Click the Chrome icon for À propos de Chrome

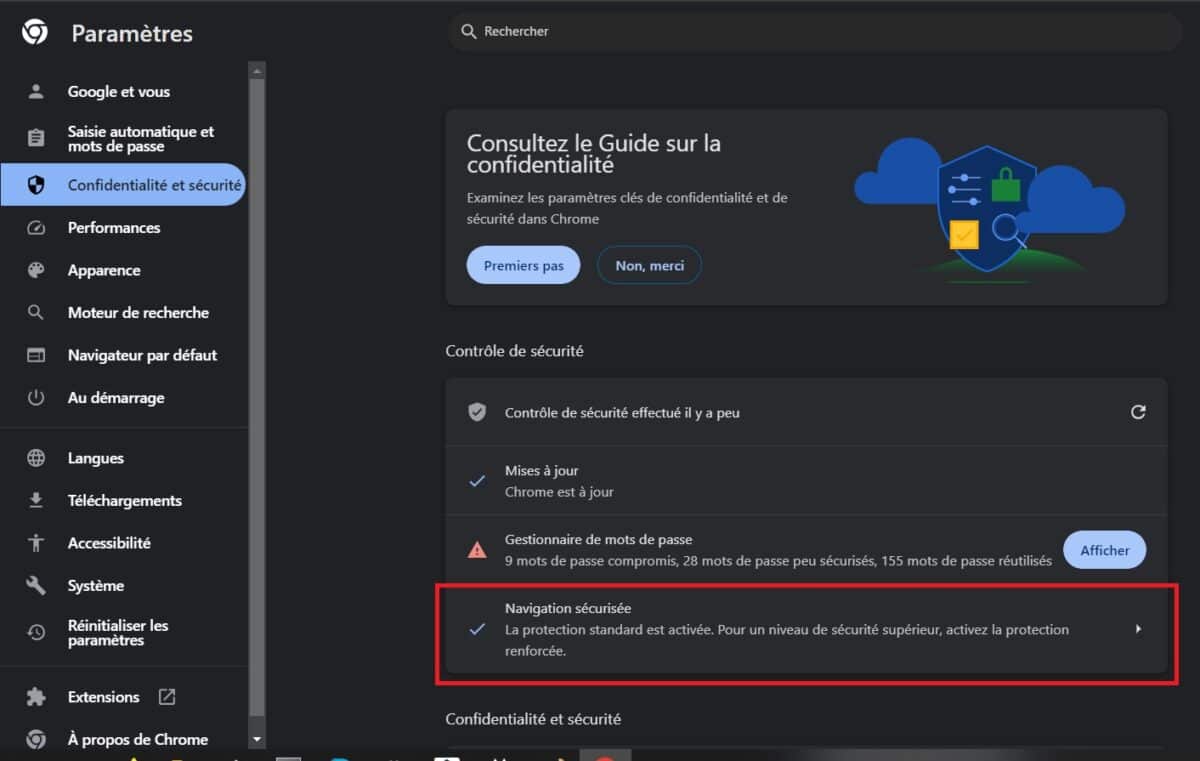pos(36,740)
